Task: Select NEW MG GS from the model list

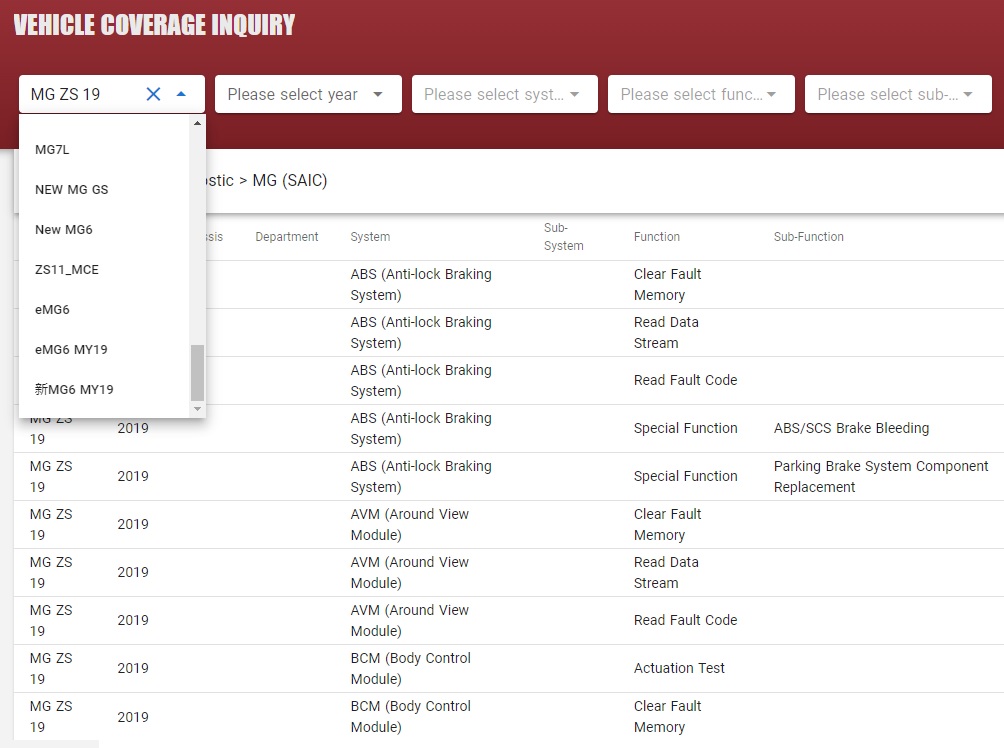Action: (x=104, y=190)
